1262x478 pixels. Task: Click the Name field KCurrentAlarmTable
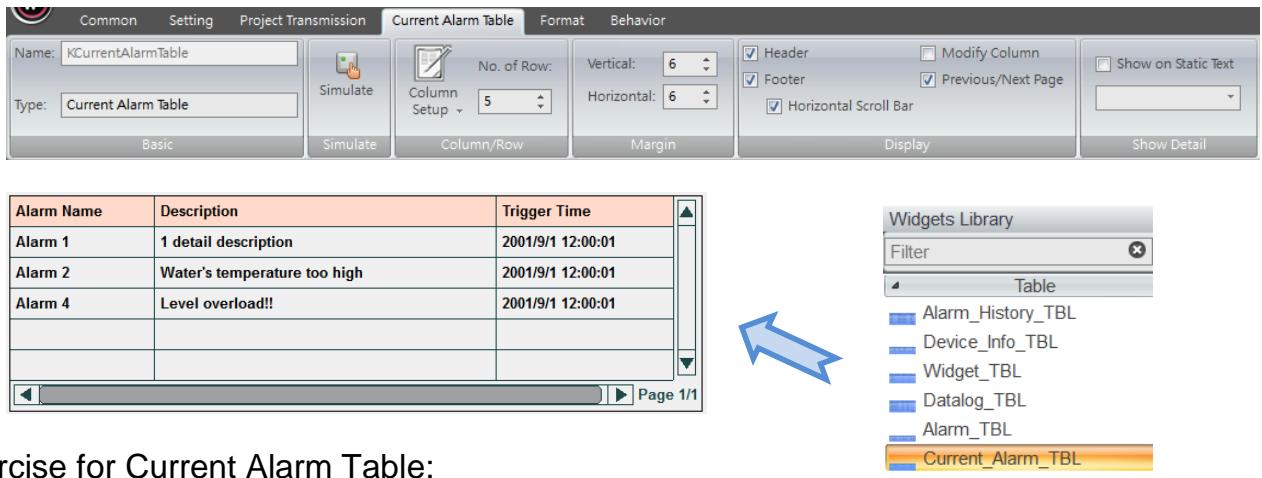click(x=179, y=53)
